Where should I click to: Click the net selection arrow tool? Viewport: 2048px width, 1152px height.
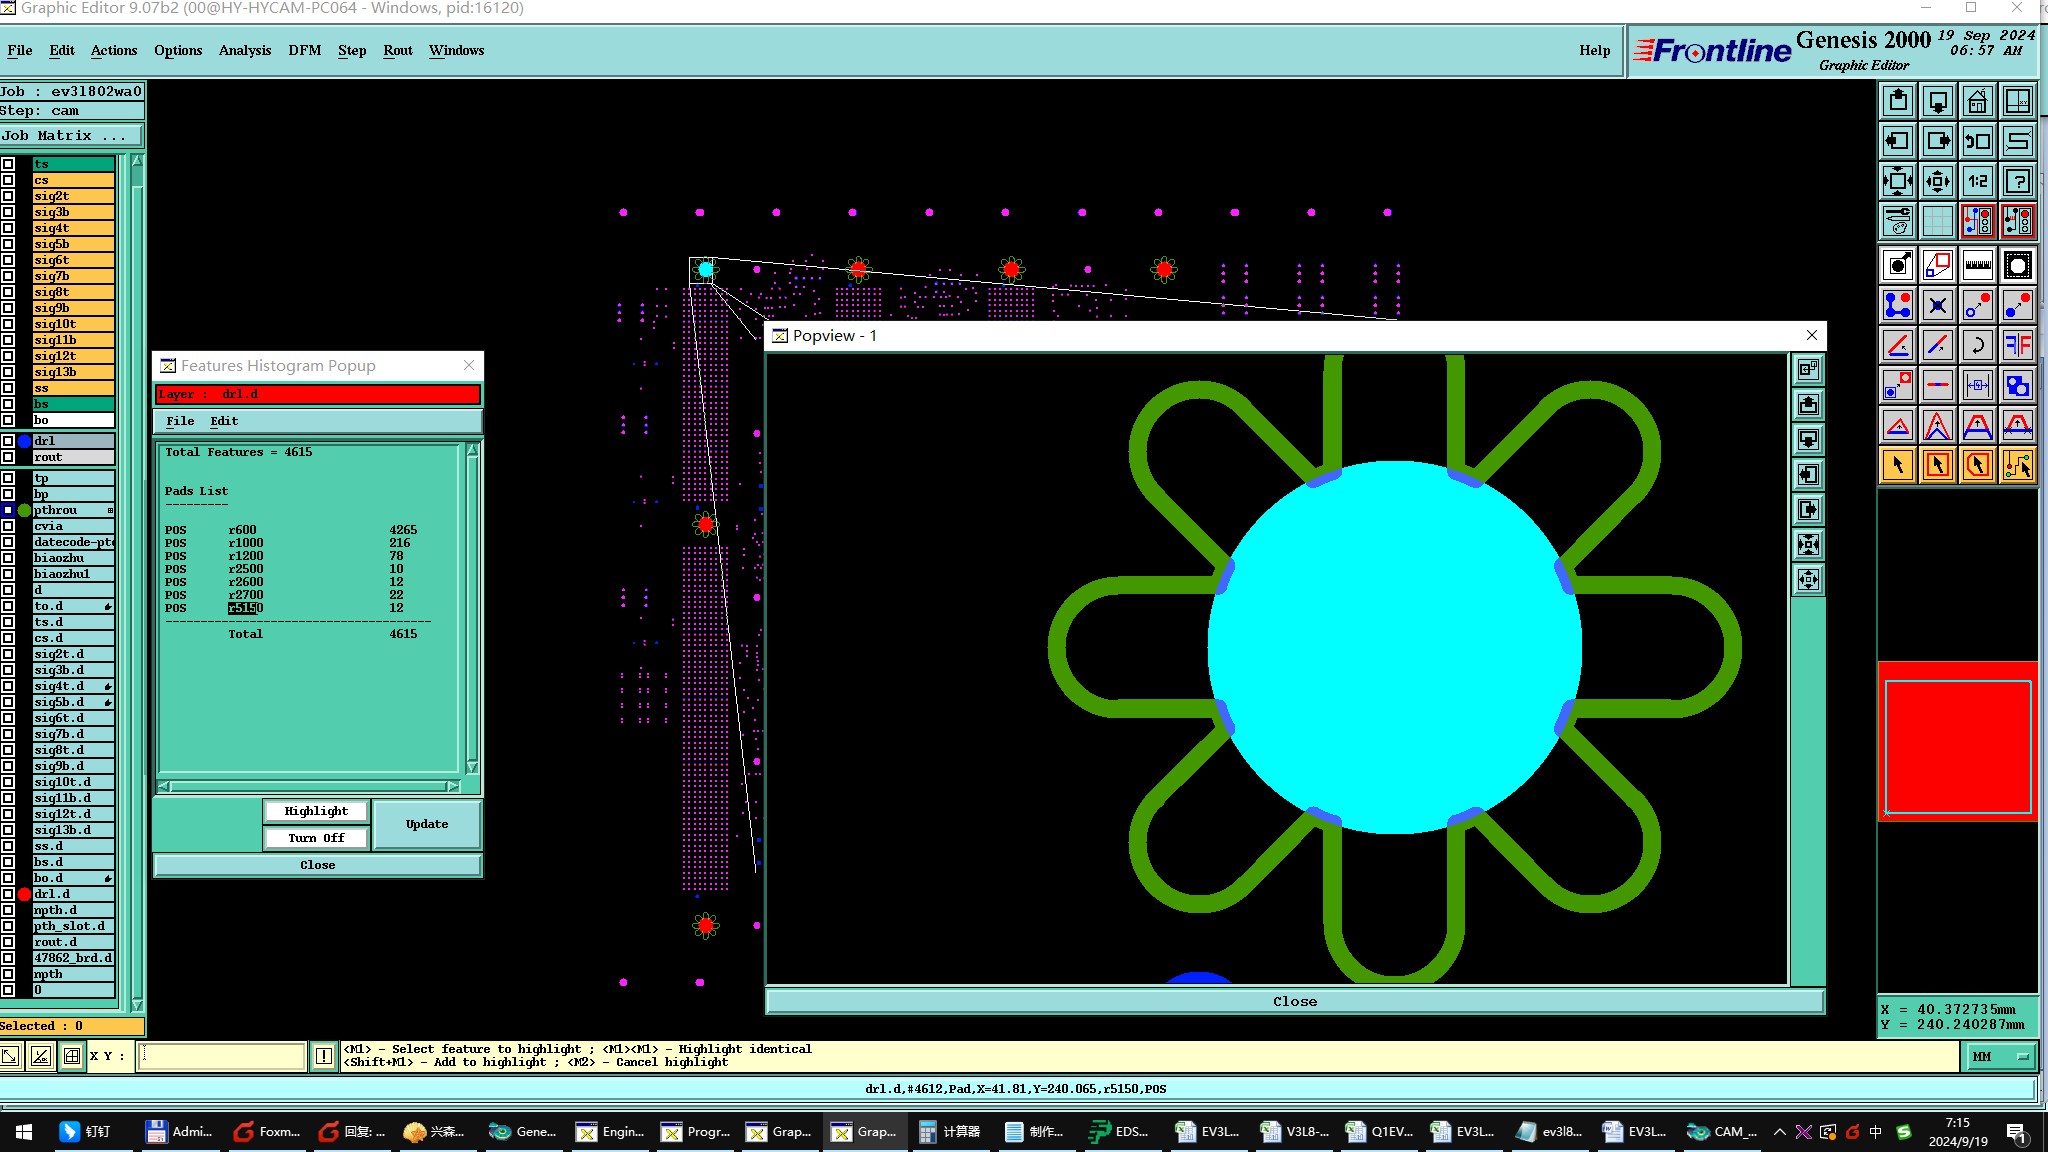(x=2017, y=465)
